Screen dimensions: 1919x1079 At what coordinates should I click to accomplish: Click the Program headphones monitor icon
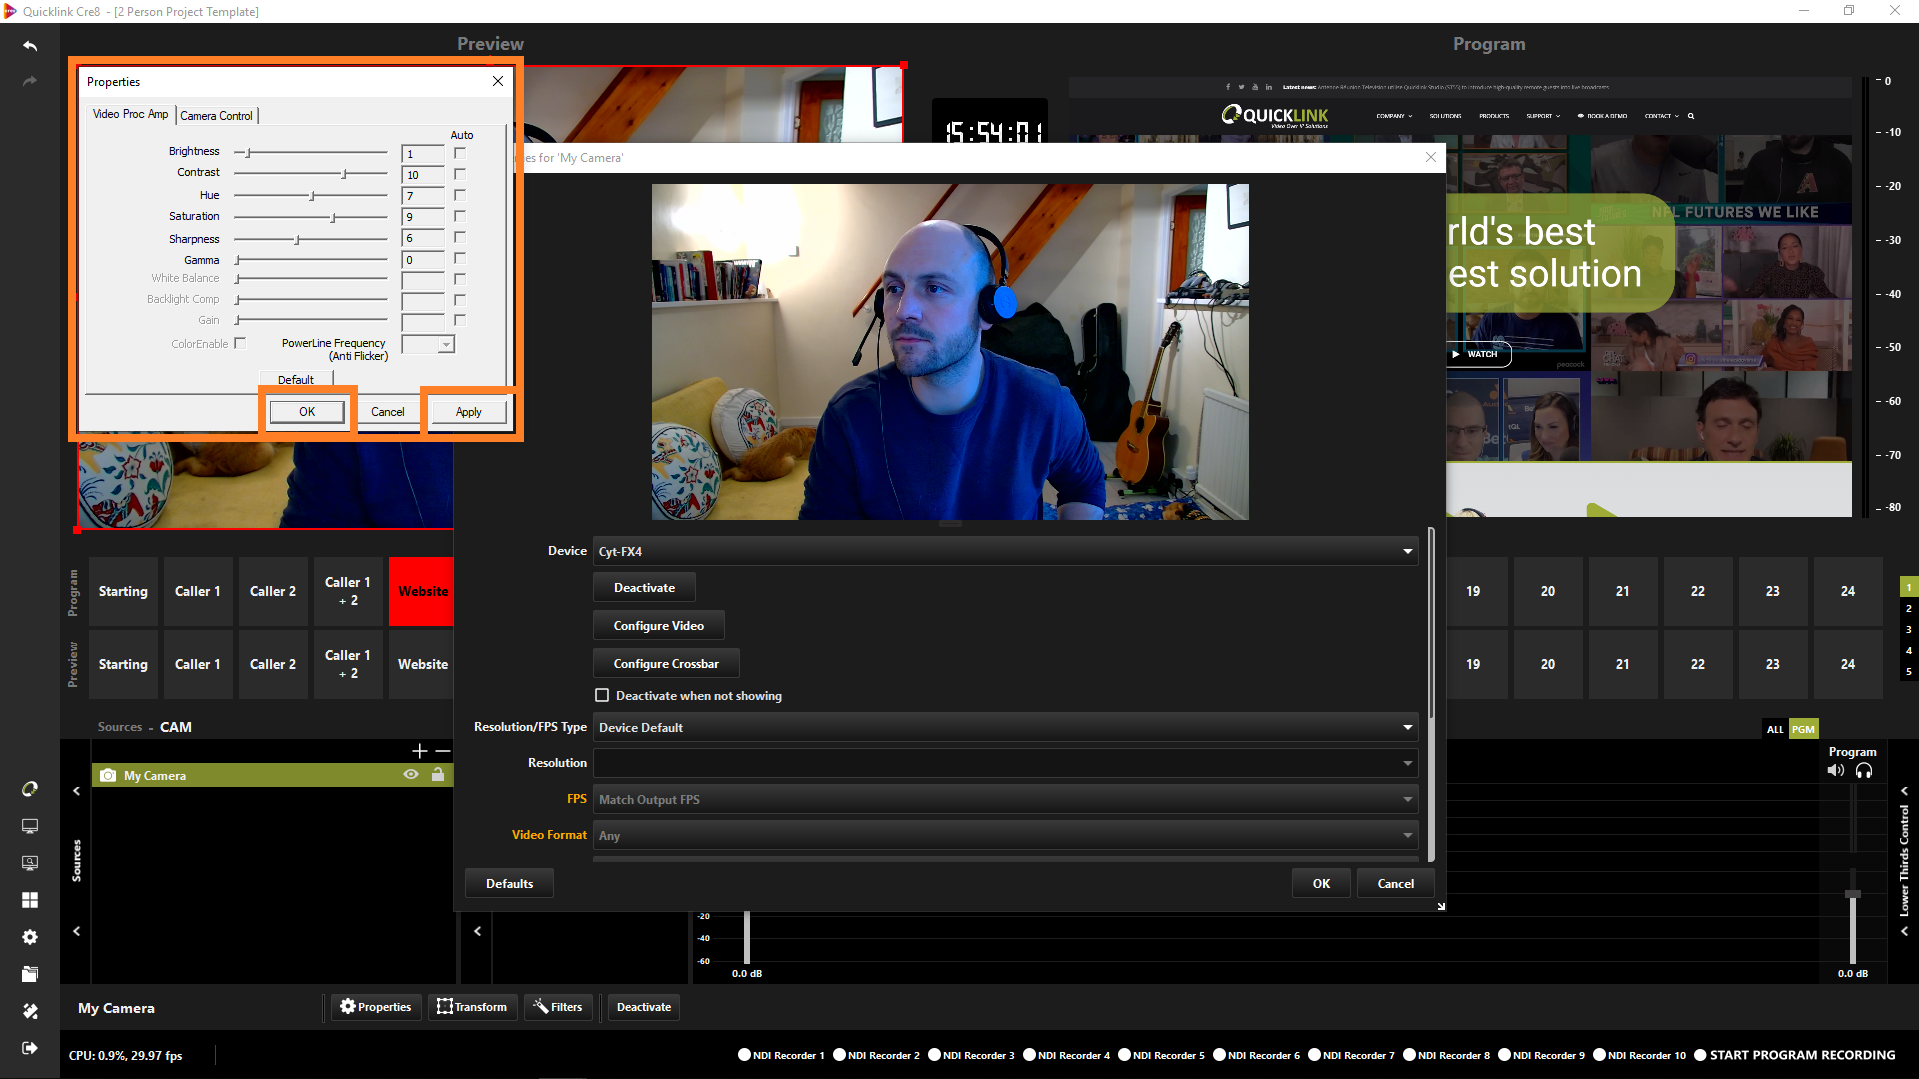pos(1864,770)
